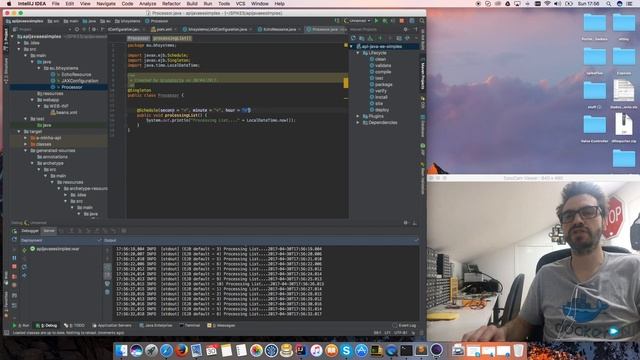
Task: Open the VCS menu
Action: coord(240,4)
